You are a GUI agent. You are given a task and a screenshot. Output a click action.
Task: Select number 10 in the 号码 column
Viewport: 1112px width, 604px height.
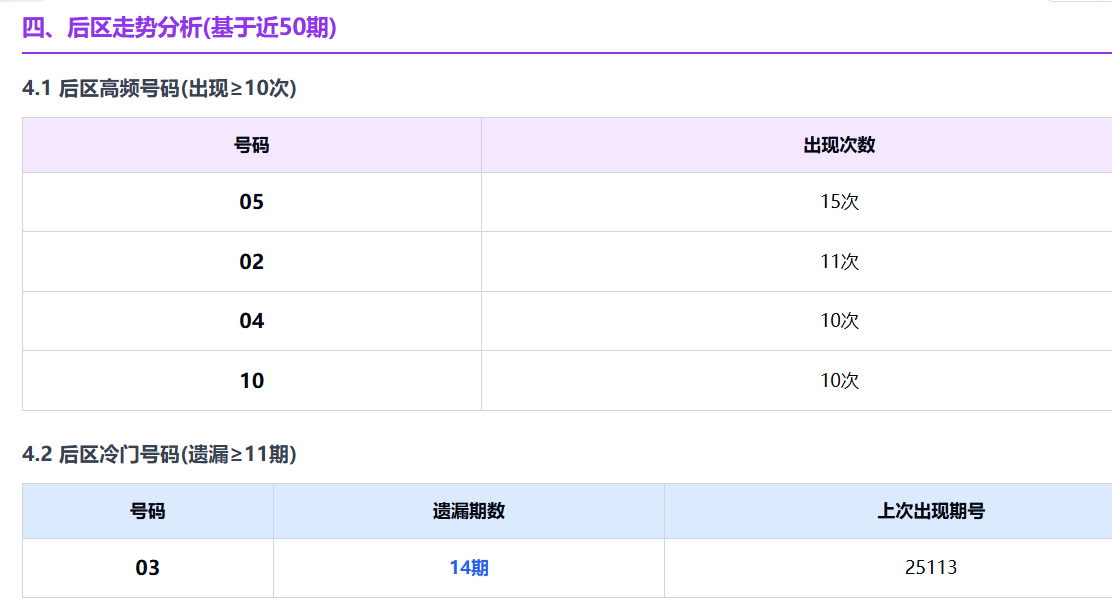(251, 381)
